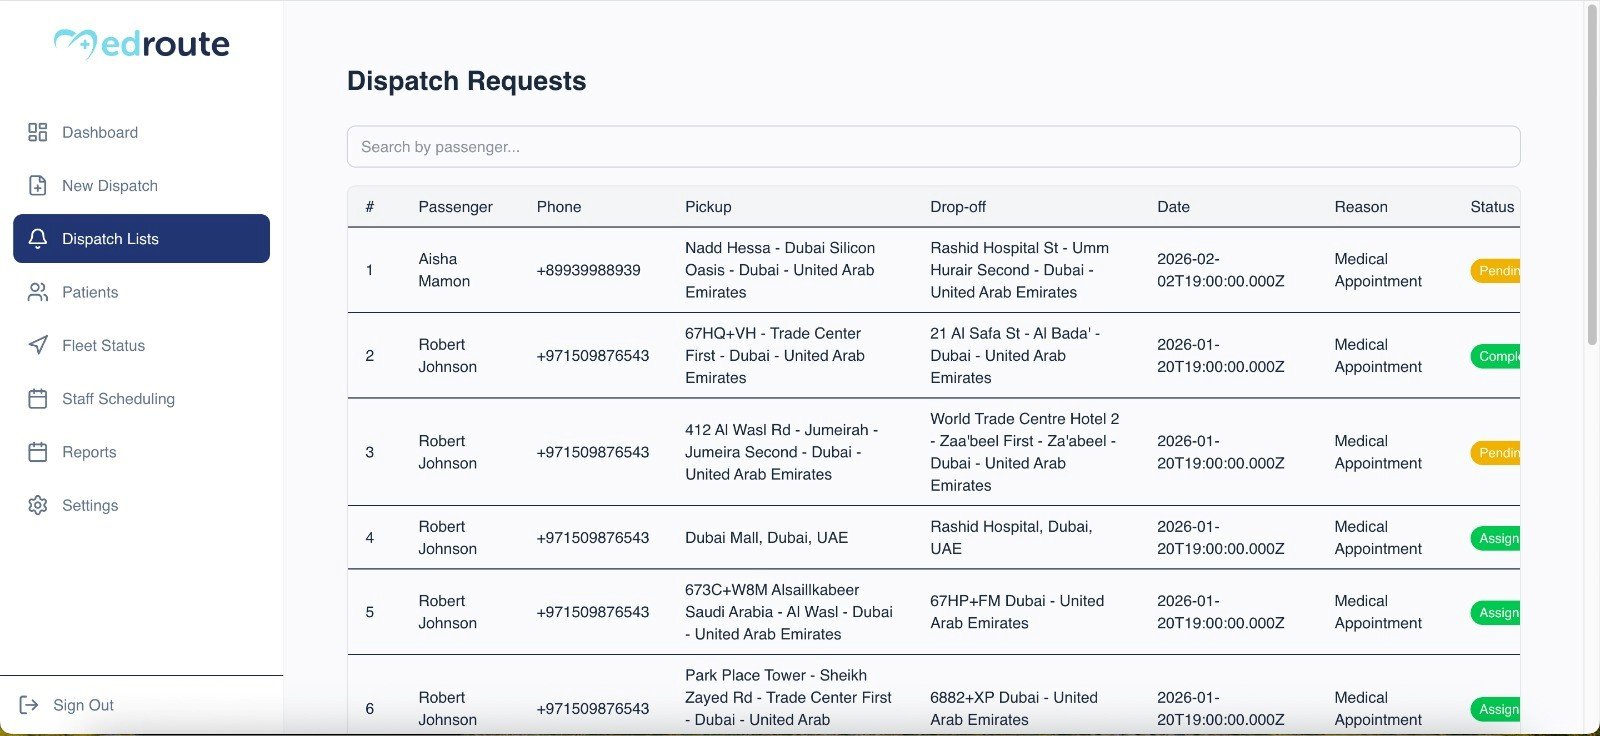Click the Assigned status badge in row 5
Screen dimensions: 1600x736
(1495, 612)
